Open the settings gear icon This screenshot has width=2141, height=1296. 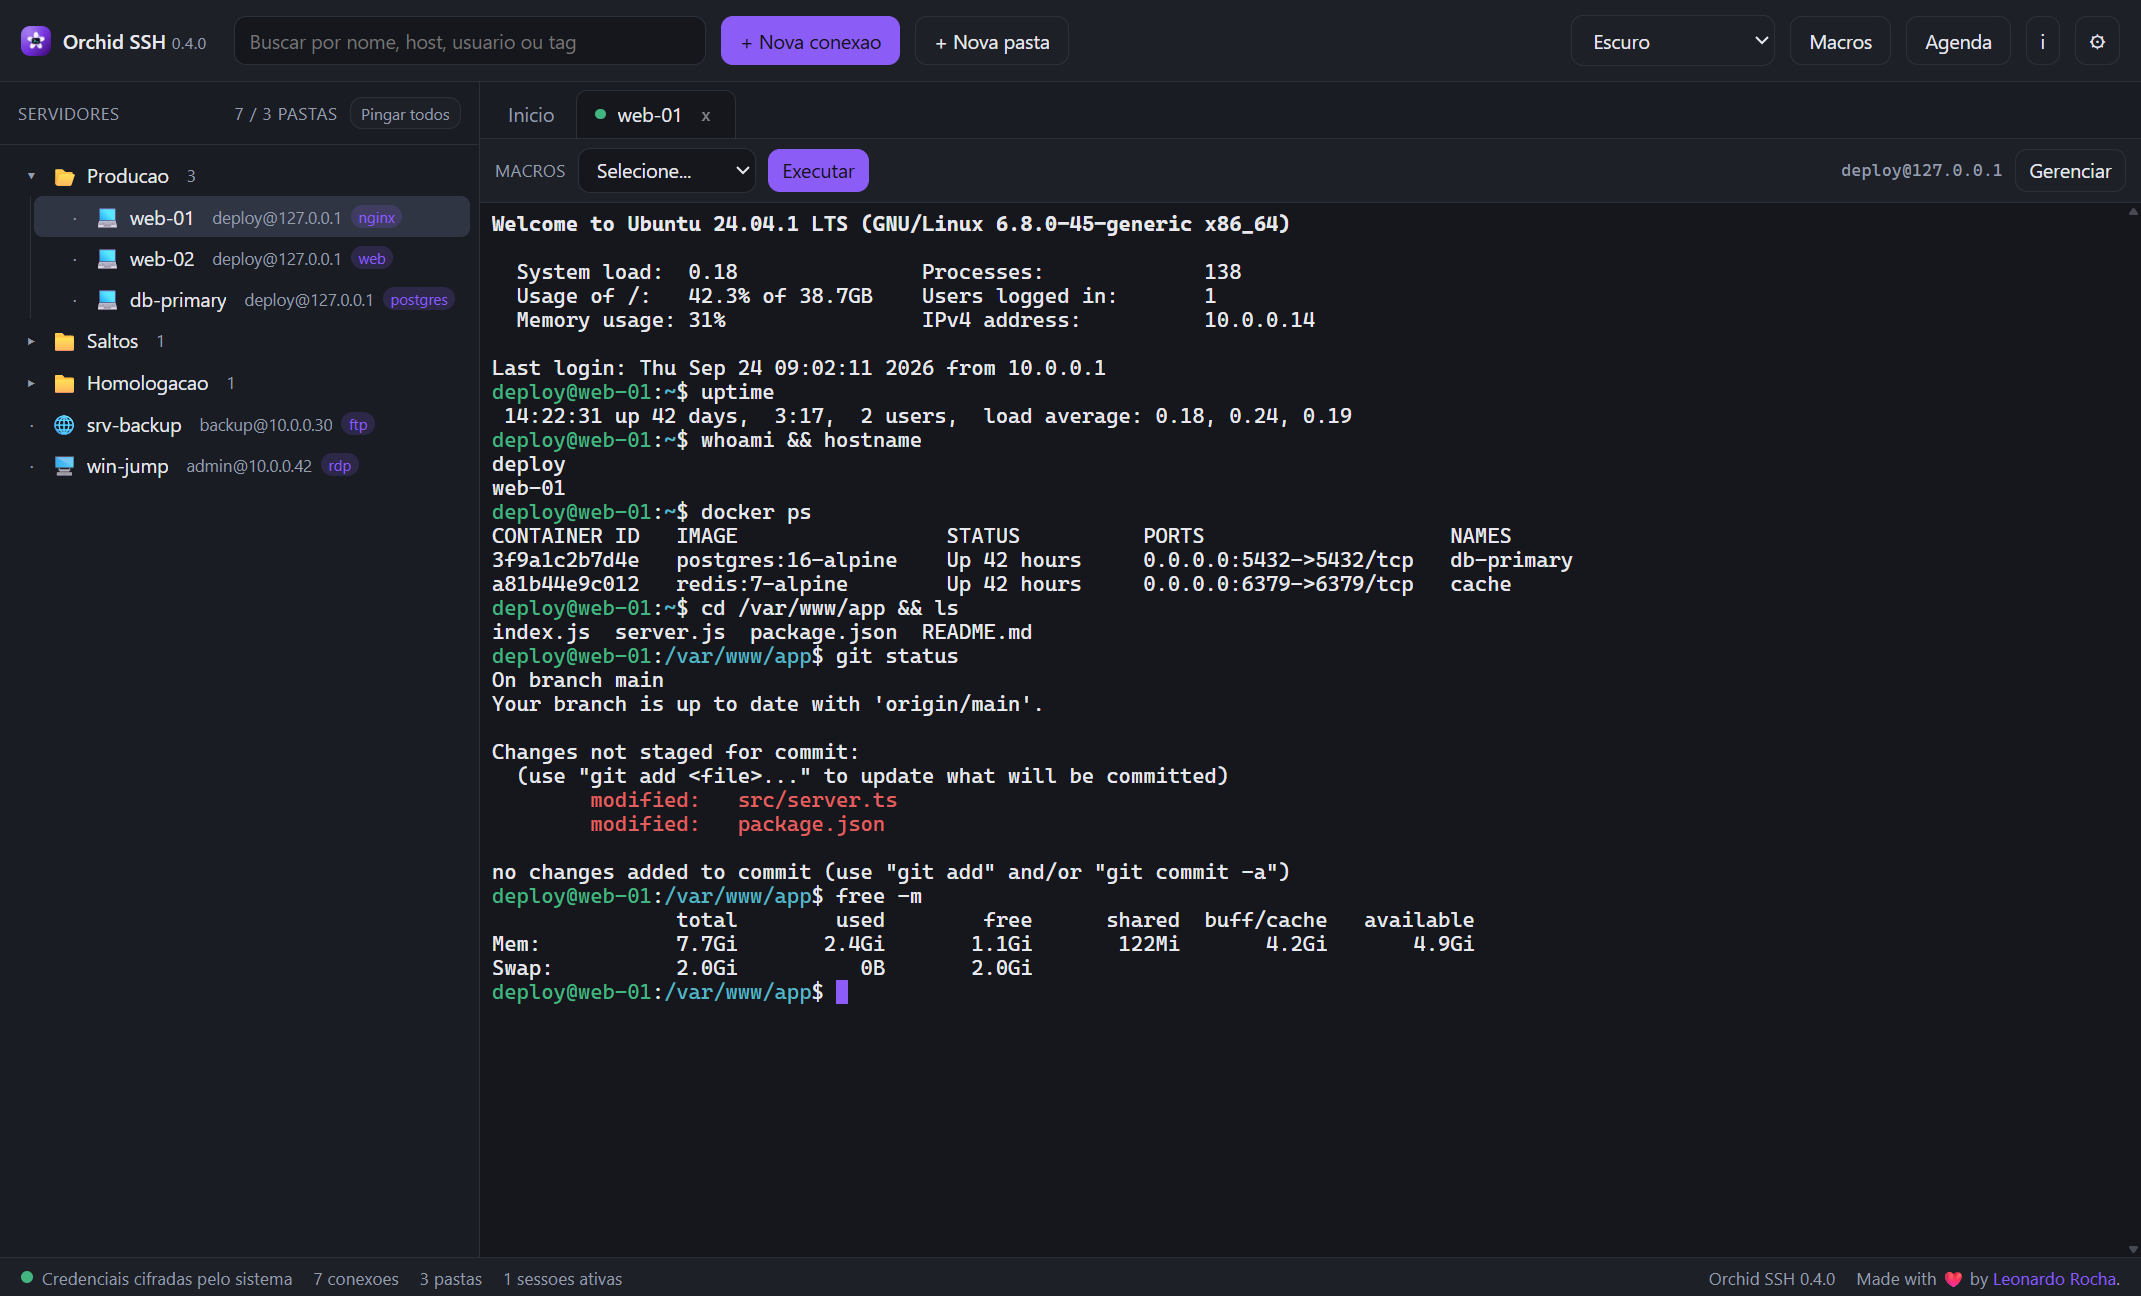click(x=2097, y=41)
